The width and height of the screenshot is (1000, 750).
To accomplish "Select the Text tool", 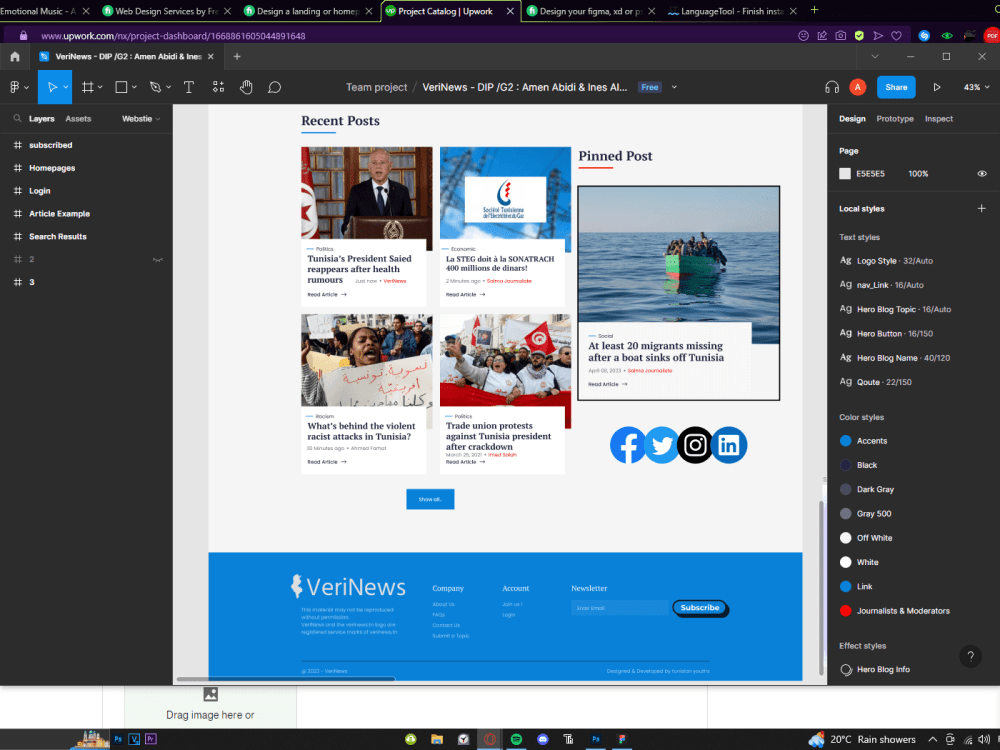I will (x=189, y=87).
